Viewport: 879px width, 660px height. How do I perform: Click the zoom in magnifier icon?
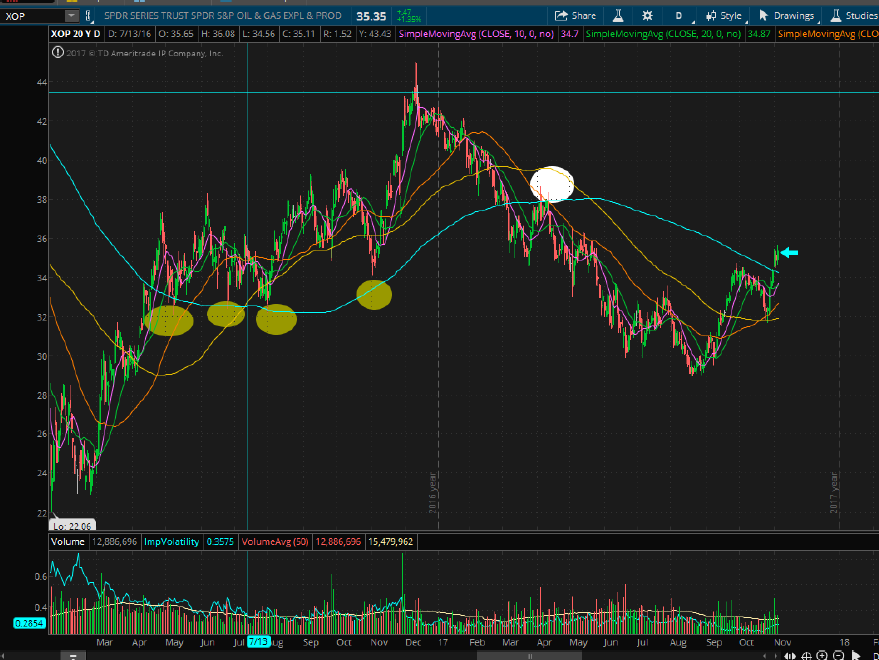pyautogui.click(x=822, y=656)
